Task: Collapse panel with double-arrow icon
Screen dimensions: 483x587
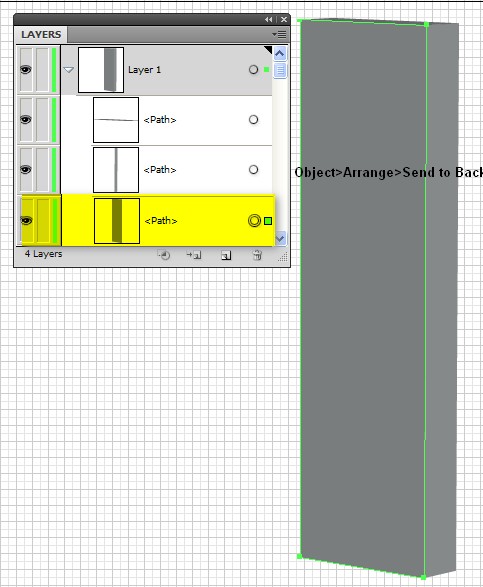Action: click(x=268, y=19)
